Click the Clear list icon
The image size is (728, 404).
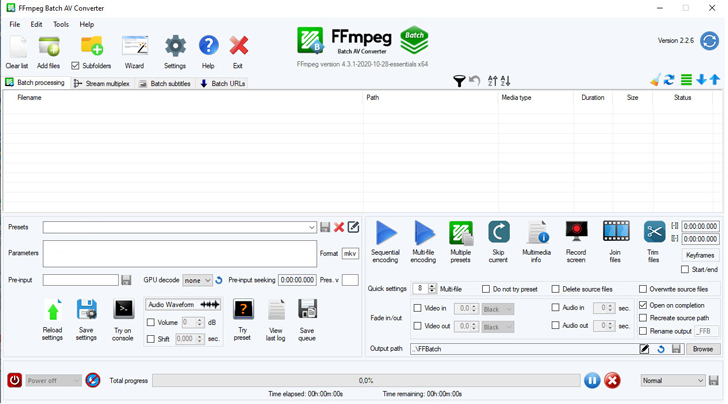(x=17, y=46)
